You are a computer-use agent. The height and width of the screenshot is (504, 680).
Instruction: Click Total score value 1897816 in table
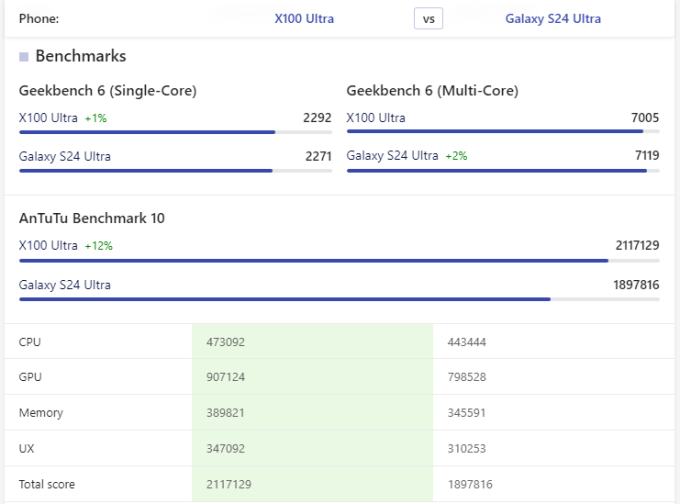click(x=470, y=484)
